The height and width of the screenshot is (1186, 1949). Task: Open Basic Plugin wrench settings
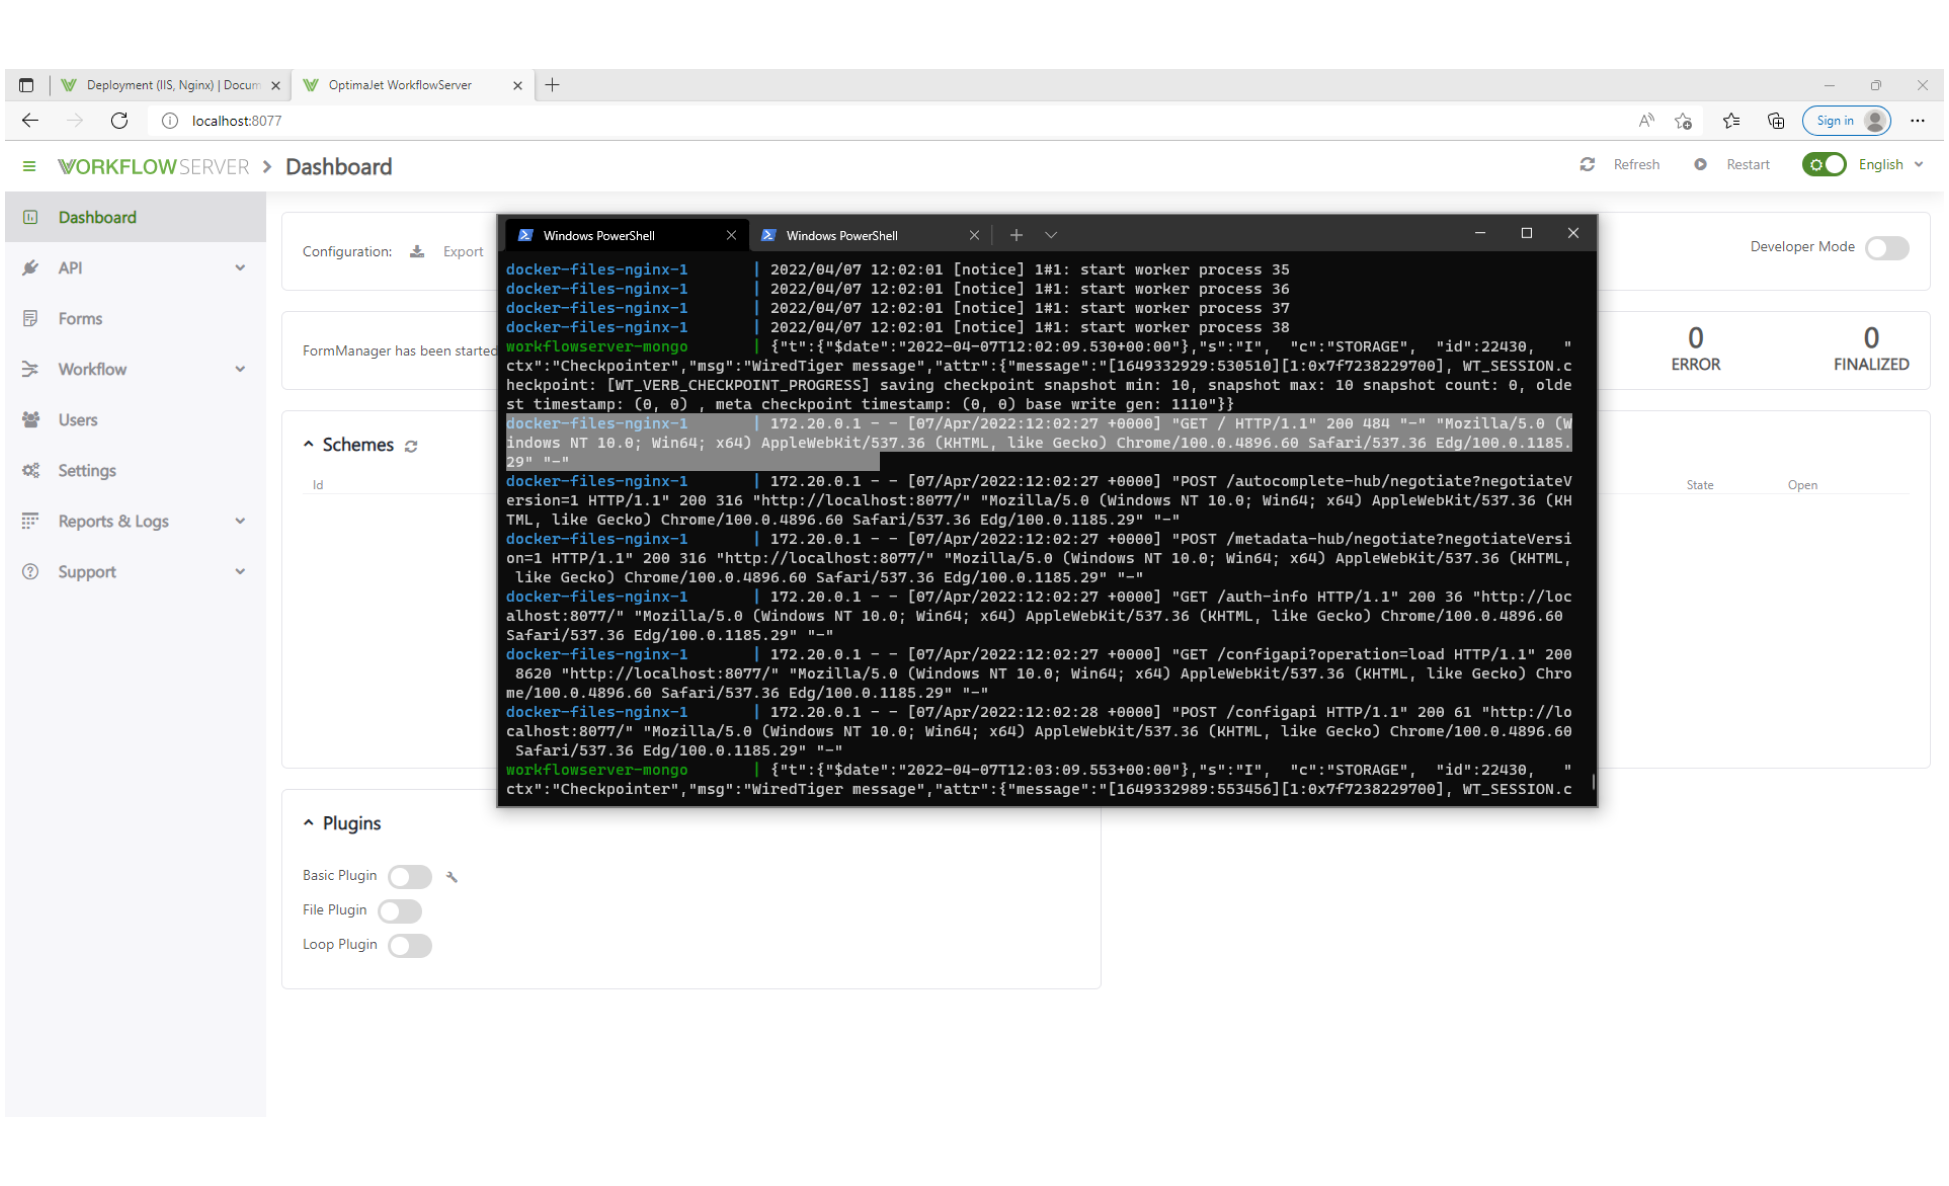pos(452,877)
